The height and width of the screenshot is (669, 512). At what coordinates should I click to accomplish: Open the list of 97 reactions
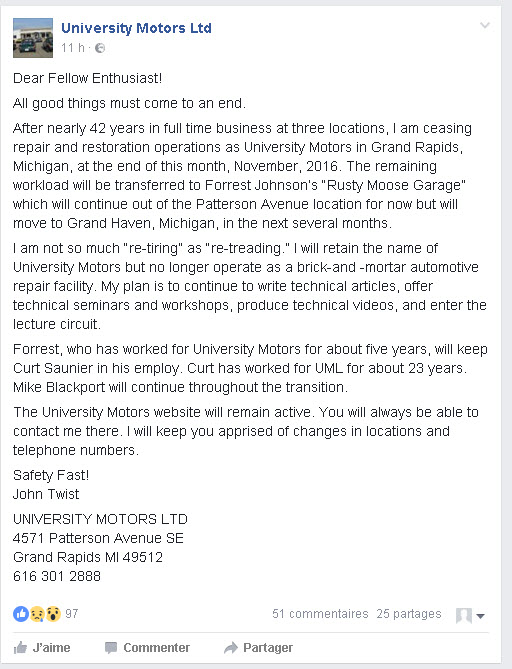pyautogui.click(x=71, y=614)
